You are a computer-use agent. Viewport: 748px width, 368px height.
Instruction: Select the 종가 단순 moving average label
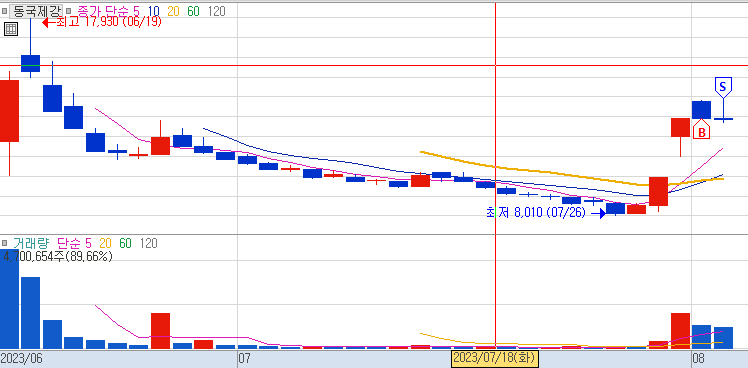point(104,11)
